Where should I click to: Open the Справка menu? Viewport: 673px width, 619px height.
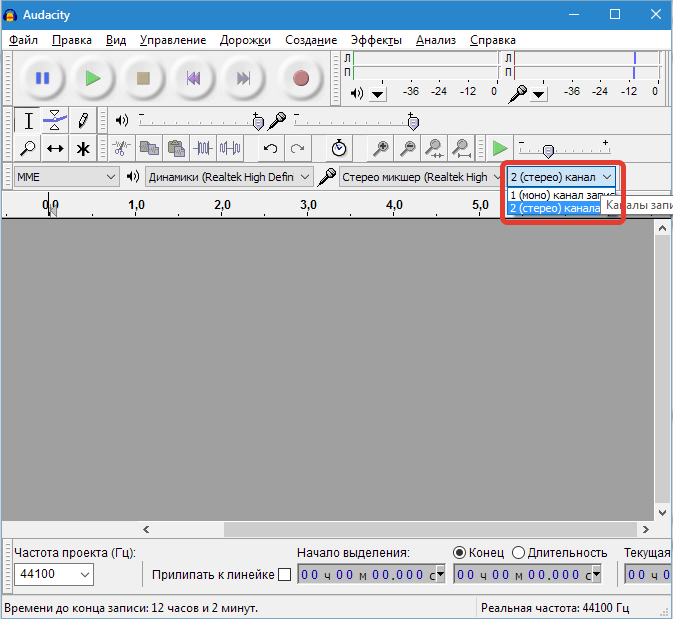493,40
